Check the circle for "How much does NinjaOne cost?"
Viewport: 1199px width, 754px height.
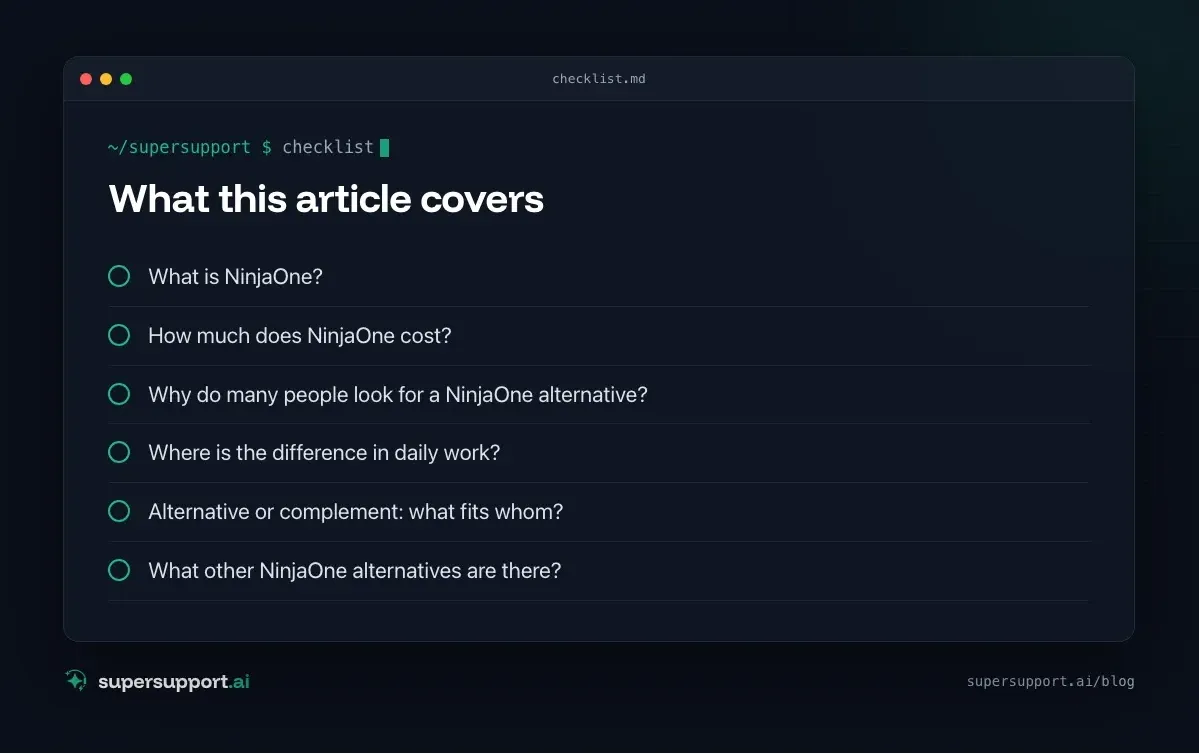119,335
